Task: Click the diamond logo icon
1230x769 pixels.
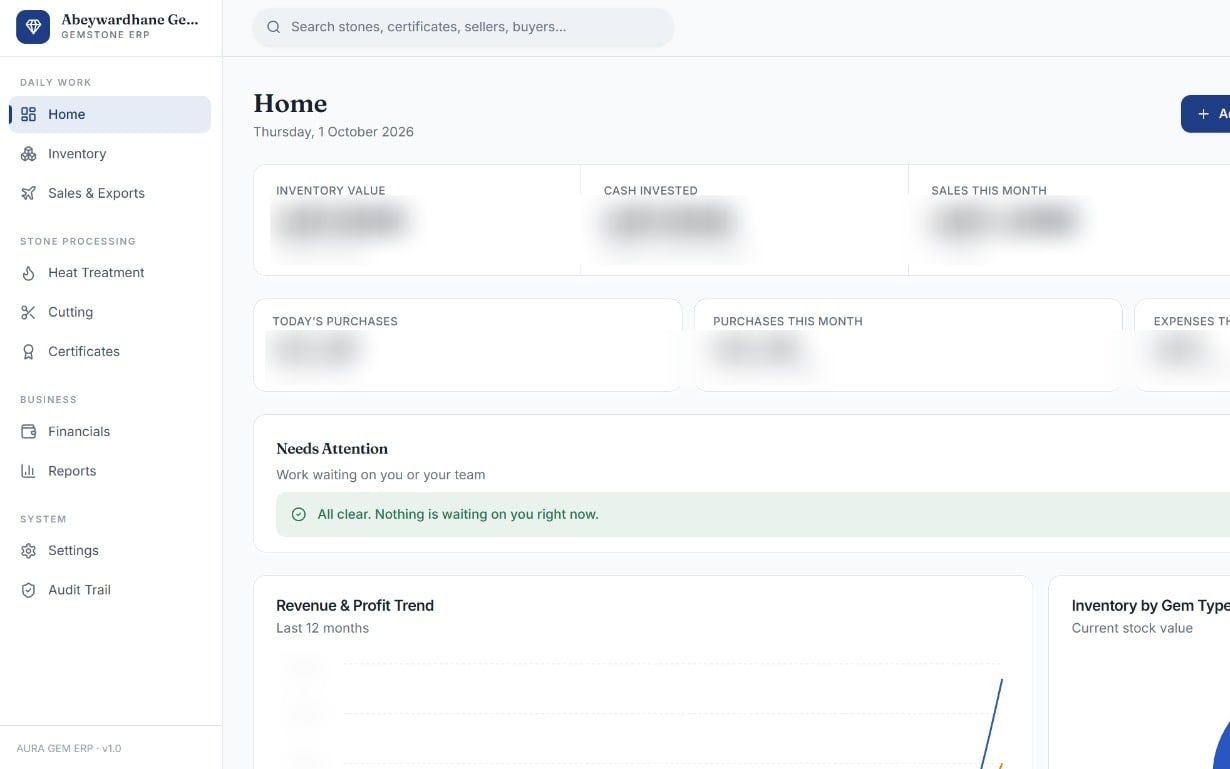Action: click(x=33, y=27)
